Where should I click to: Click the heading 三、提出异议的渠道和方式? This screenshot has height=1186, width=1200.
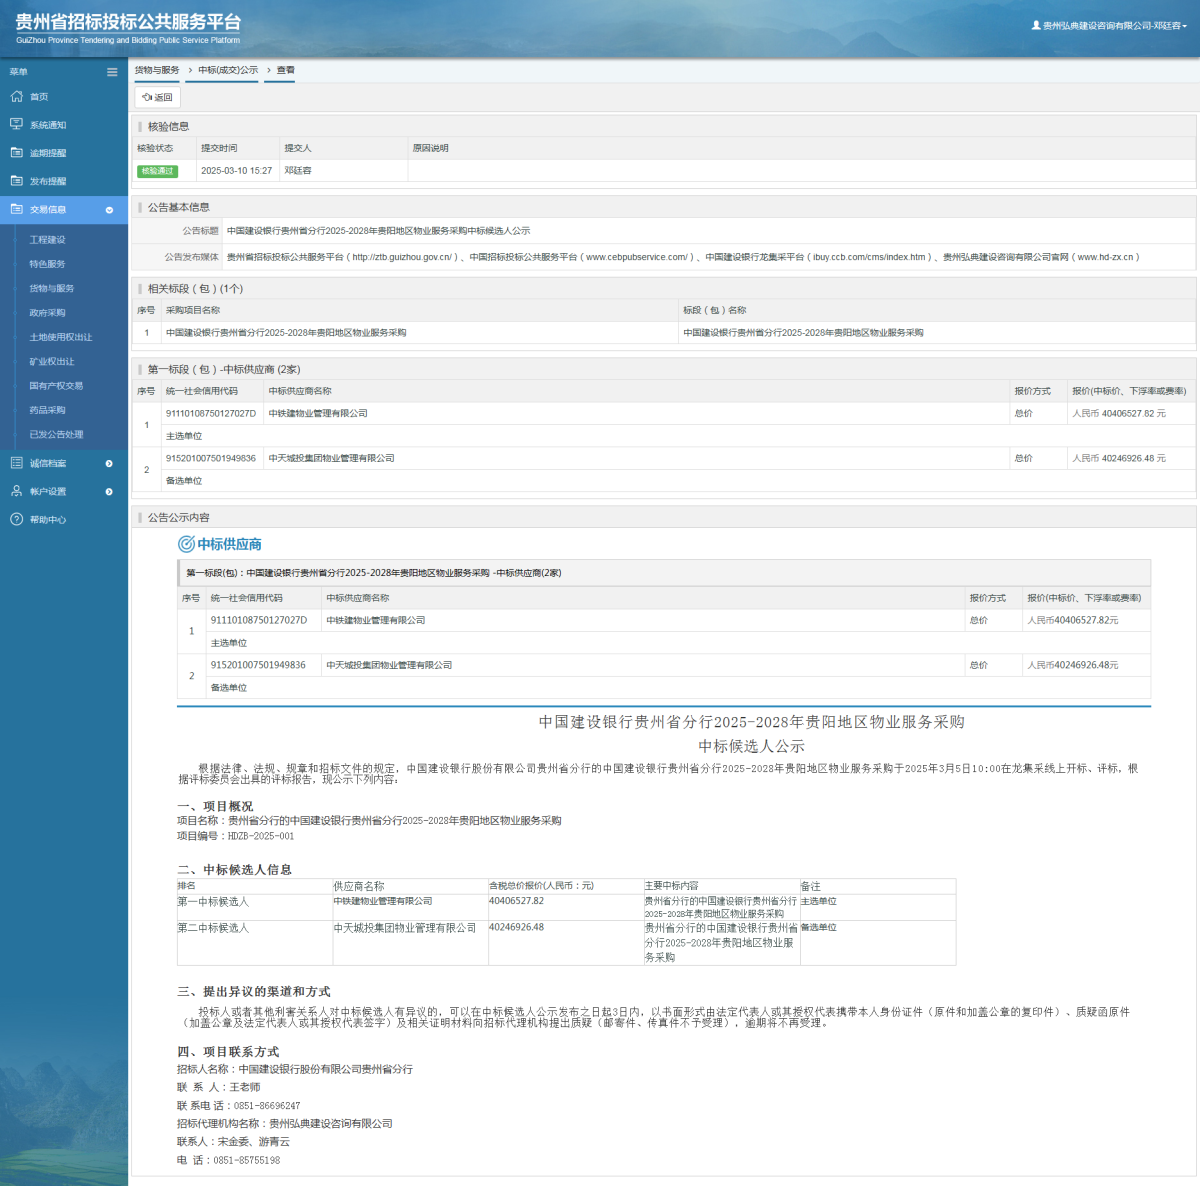click(x=254, y=992)
